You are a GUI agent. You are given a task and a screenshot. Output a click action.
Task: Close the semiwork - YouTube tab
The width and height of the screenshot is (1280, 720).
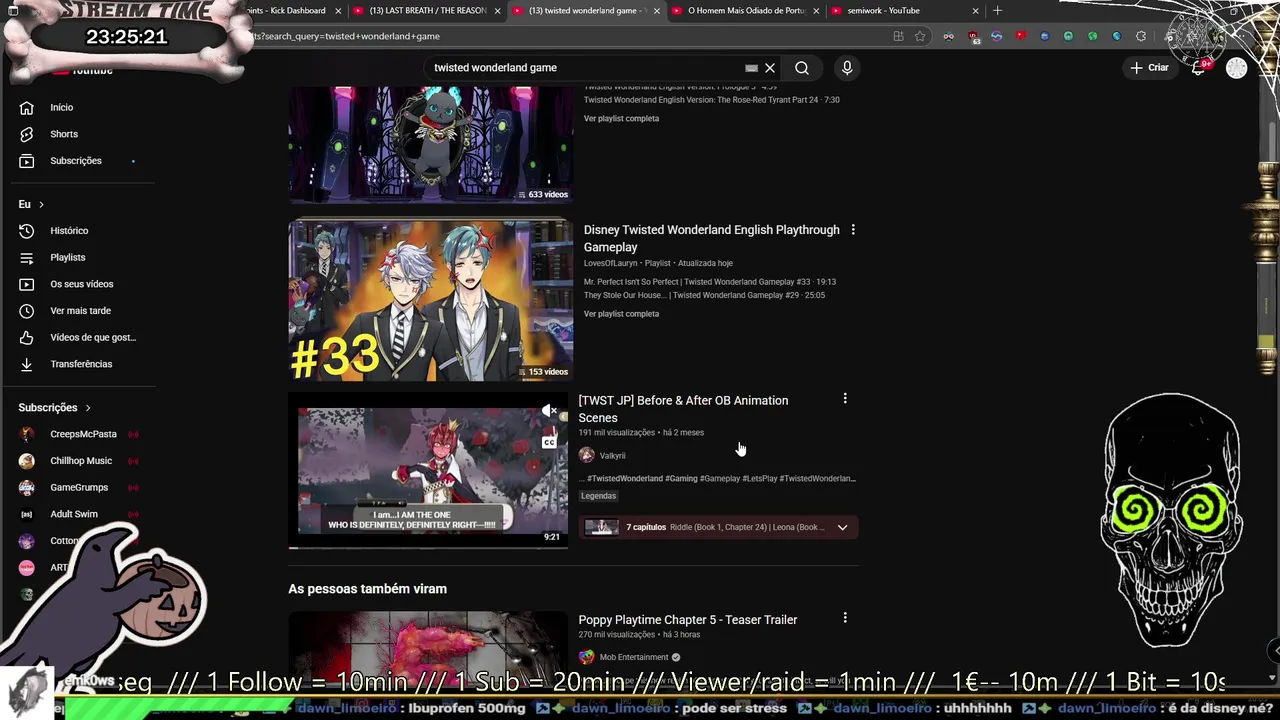point(976,11)
